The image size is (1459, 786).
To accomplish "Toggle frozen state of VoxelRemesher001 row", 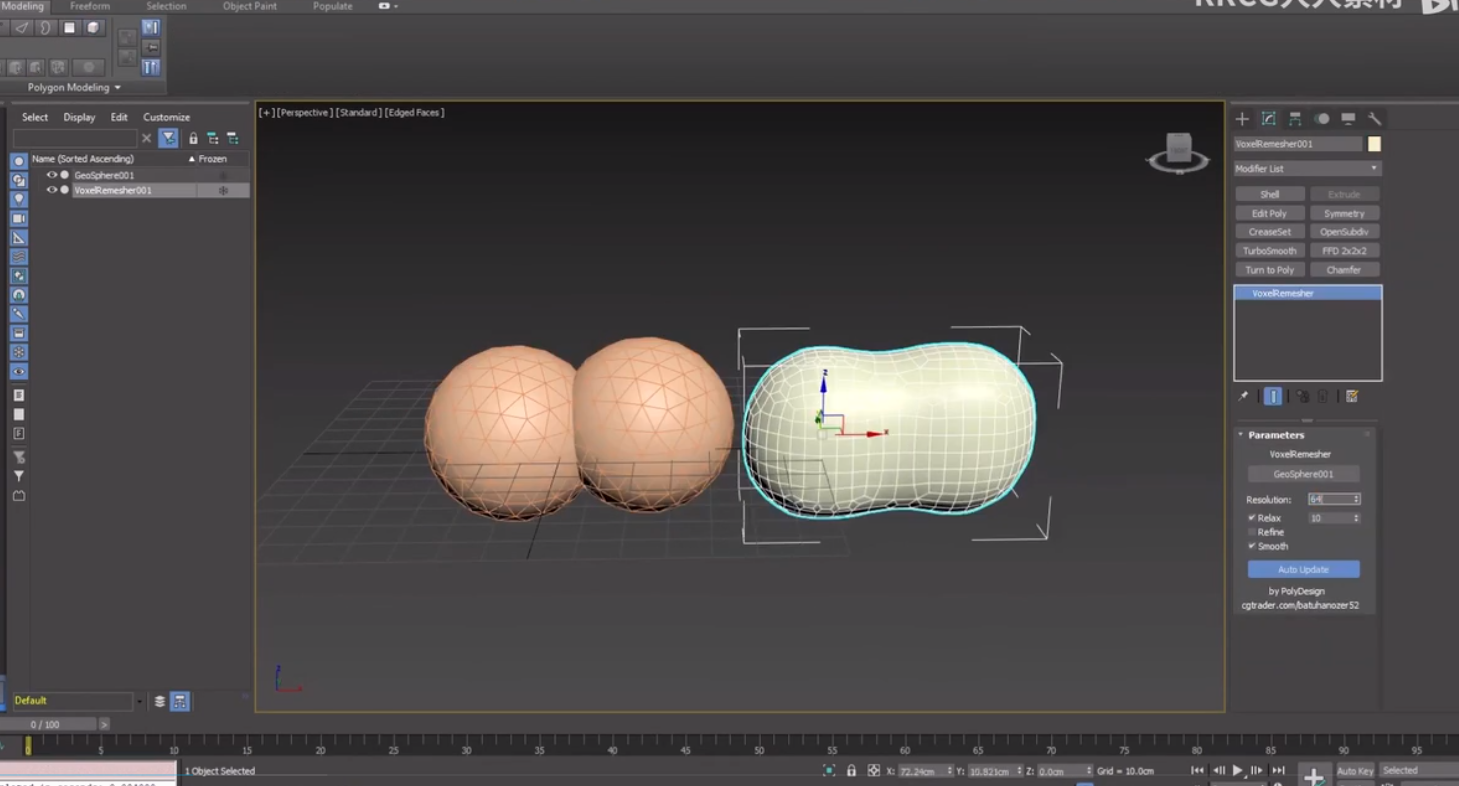I will click(x=223, y=190).
